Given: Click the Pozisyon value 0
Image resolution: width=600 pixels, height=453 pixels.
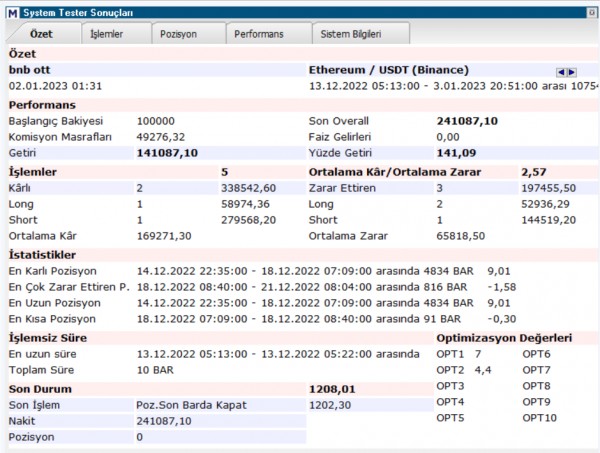Looking at the screenshot, I should point(140,437).
